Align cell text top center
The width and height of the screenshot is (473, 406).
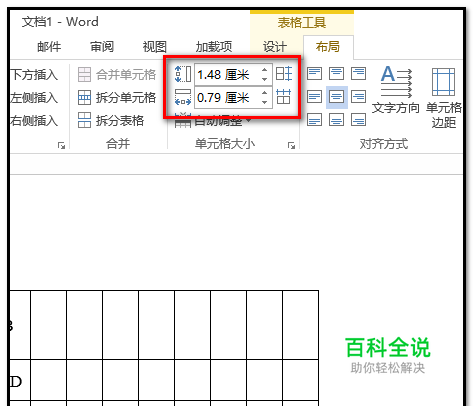coord(336,74)
